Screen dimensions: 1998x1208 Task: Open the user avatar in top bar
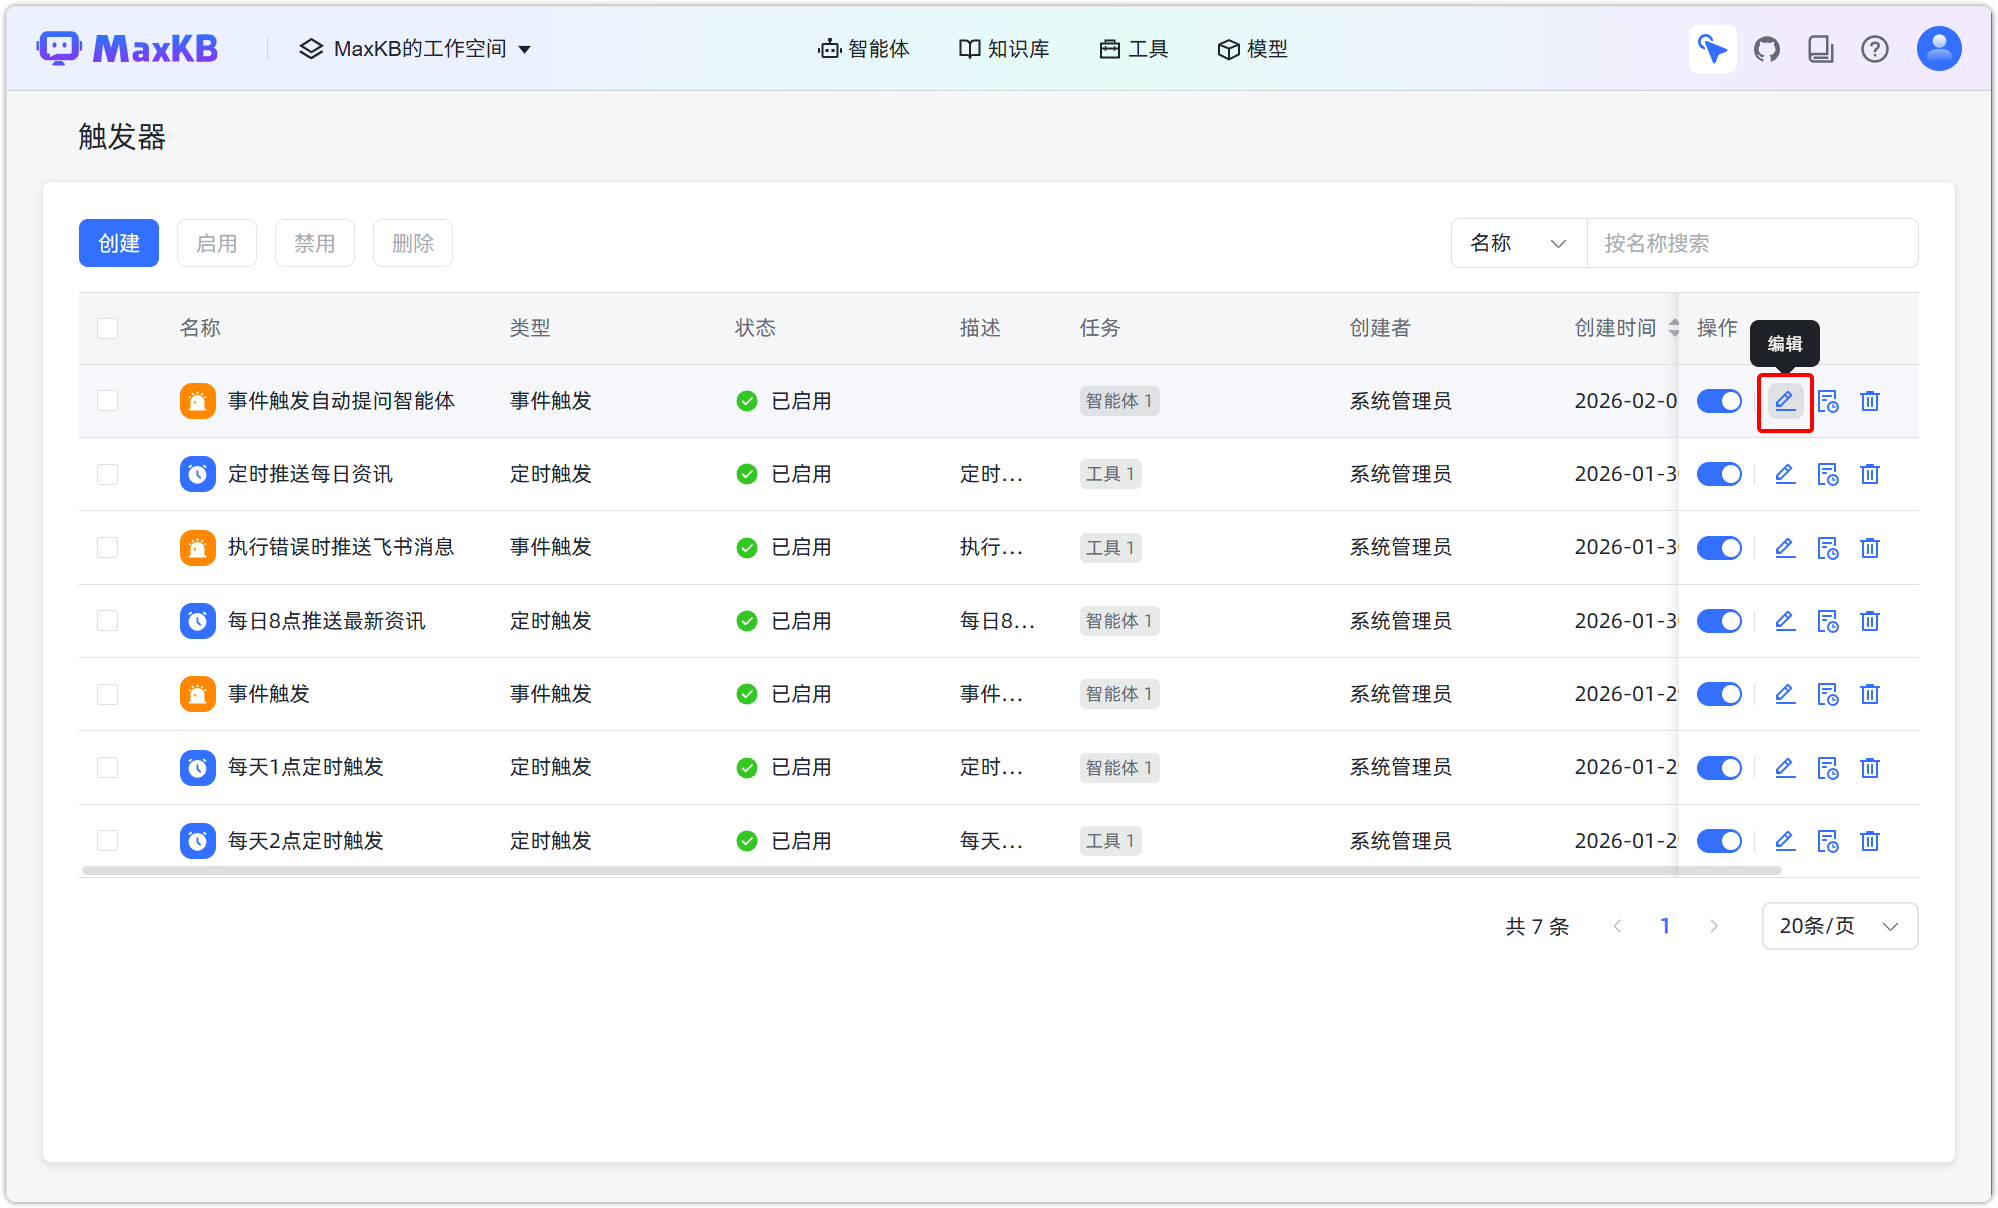pyautogui.click(x=1938, y=48)
